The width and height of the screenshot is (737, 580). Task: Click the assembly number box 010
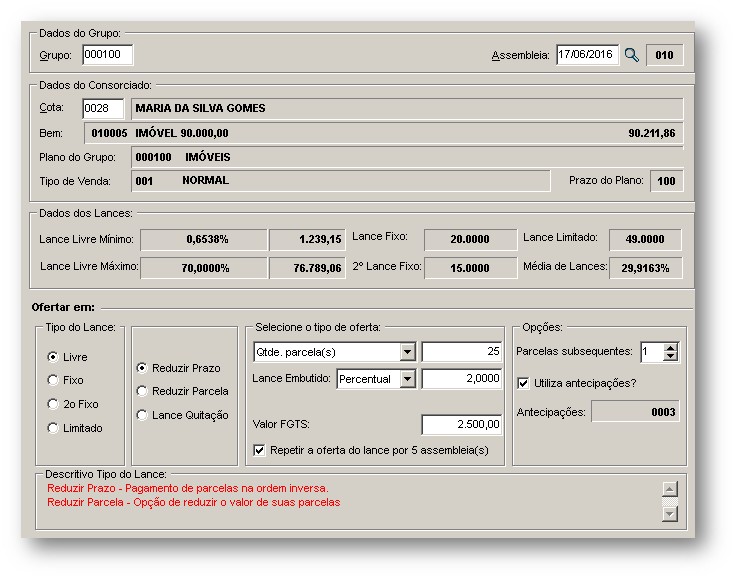(x=665, y=55)
